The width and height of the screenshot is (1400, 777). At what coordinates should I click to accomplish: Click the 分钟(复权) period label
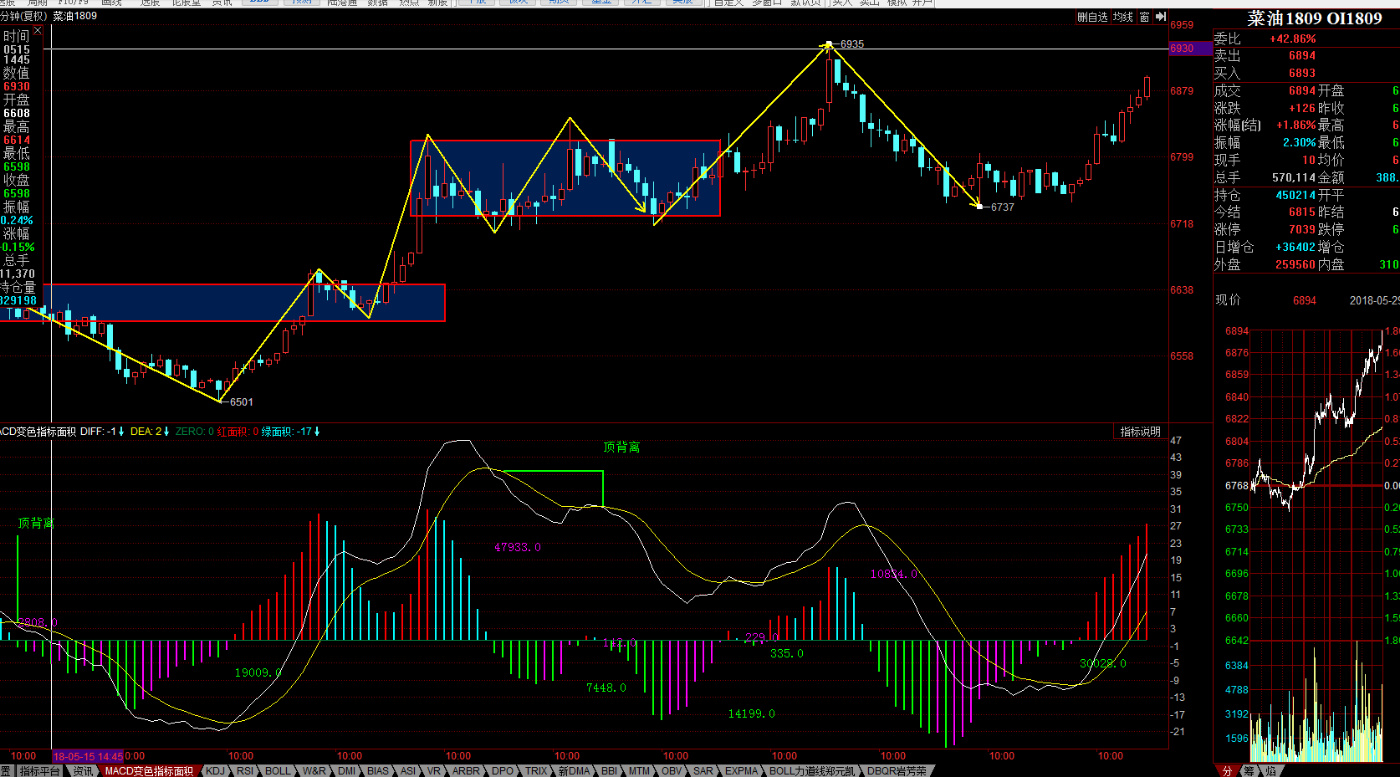point(23,17)
